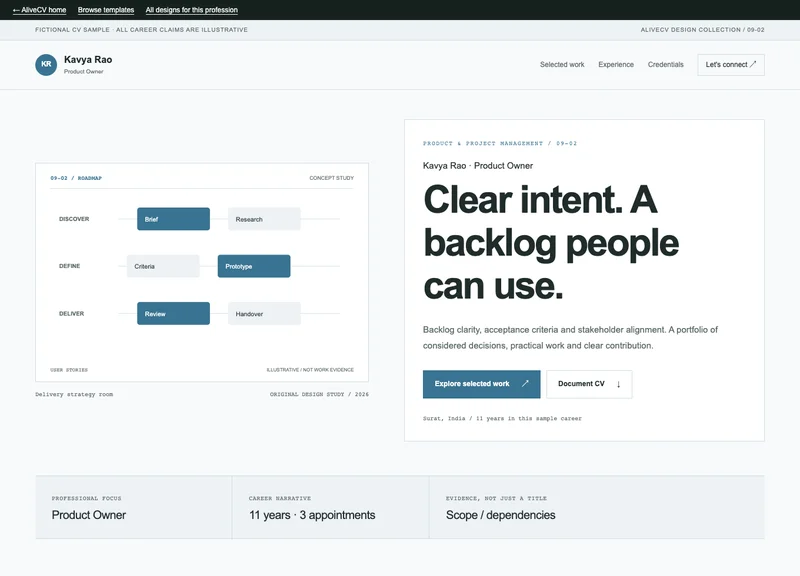Click ORIGINAL DESIGN STUDY / 2026 caption
Screen dimensions: 800x576
point(319,394)
